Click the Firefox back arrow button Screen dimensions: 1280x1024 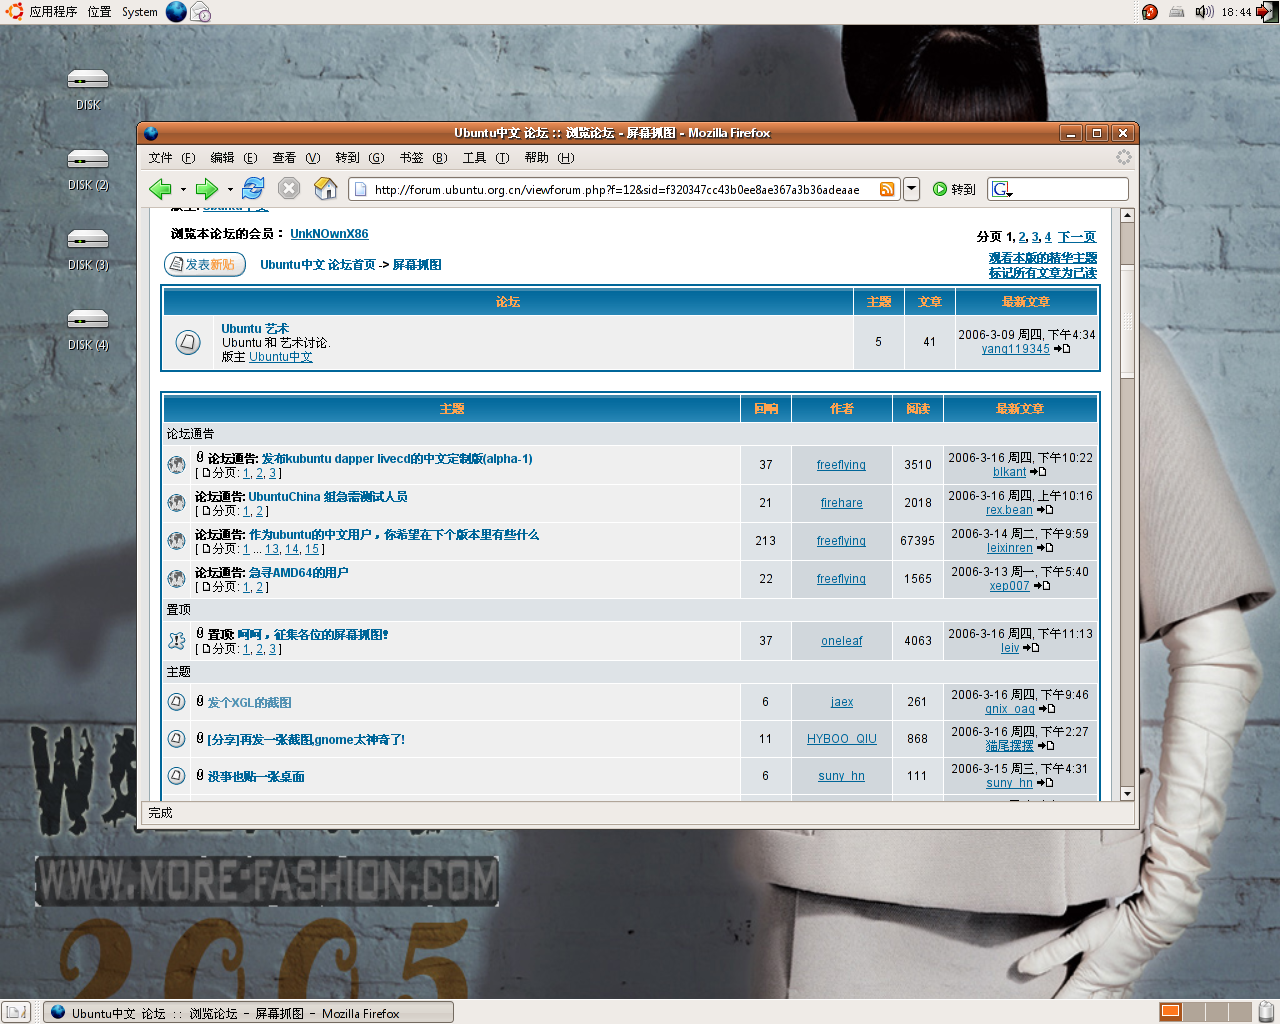click(160, 188)
